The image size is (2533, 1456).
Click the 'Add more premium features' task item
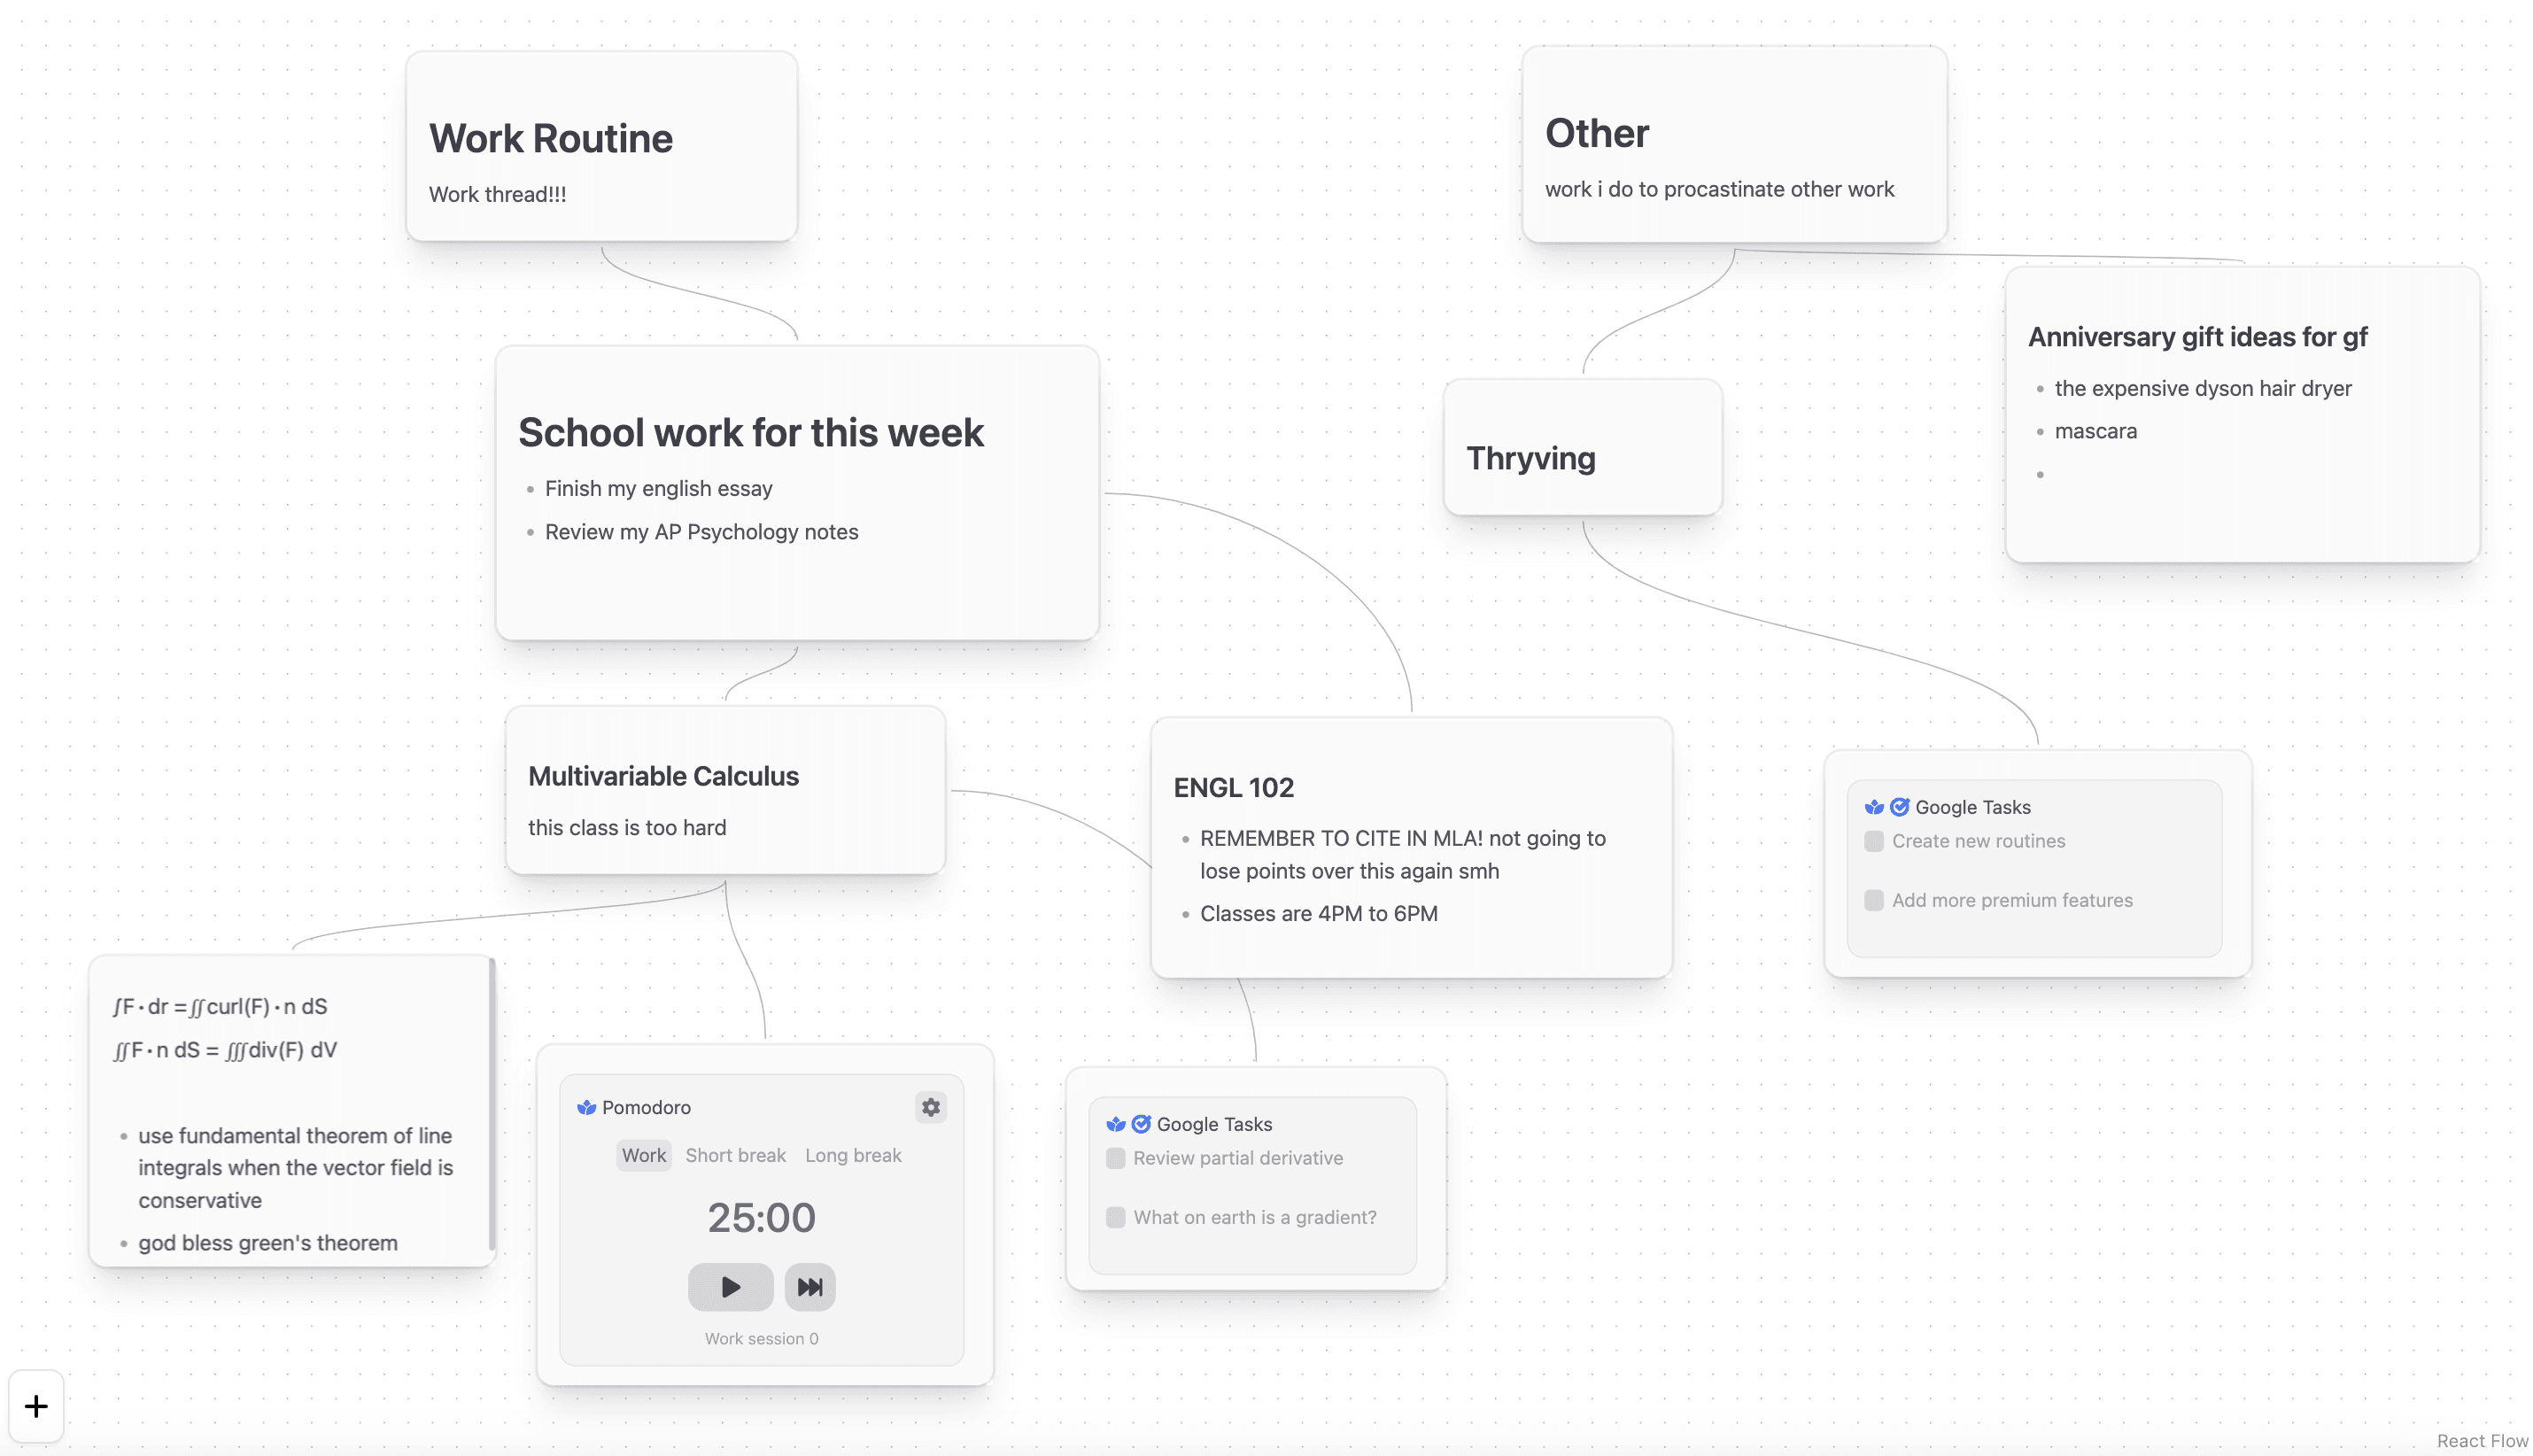(2013, 899)
